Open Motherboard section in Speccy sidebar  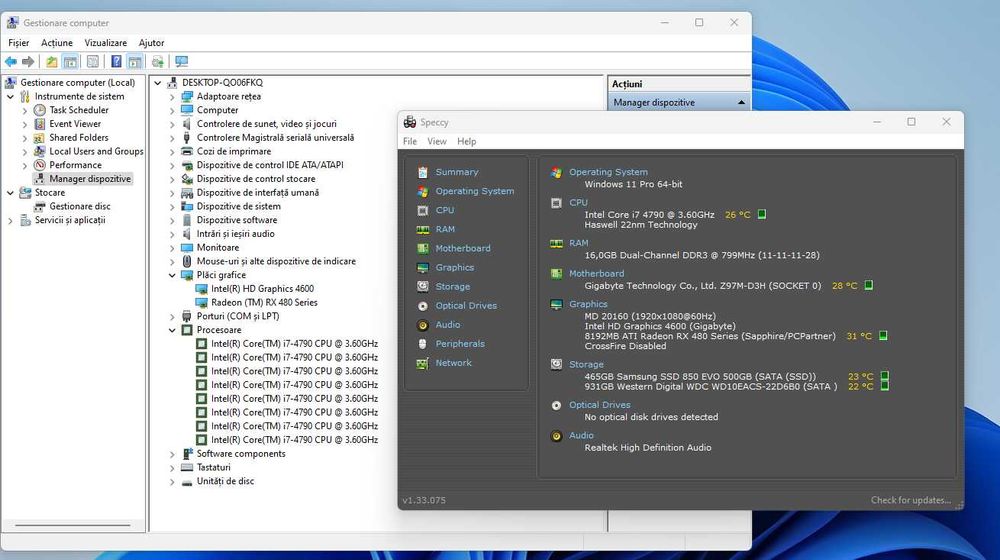coord(463,249)
